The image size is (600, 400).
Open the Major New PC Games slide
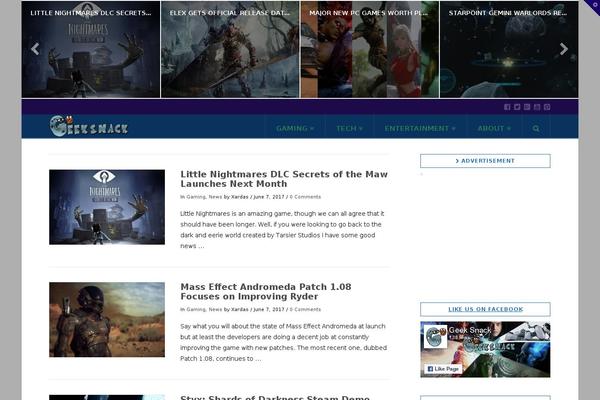point(370,49)
